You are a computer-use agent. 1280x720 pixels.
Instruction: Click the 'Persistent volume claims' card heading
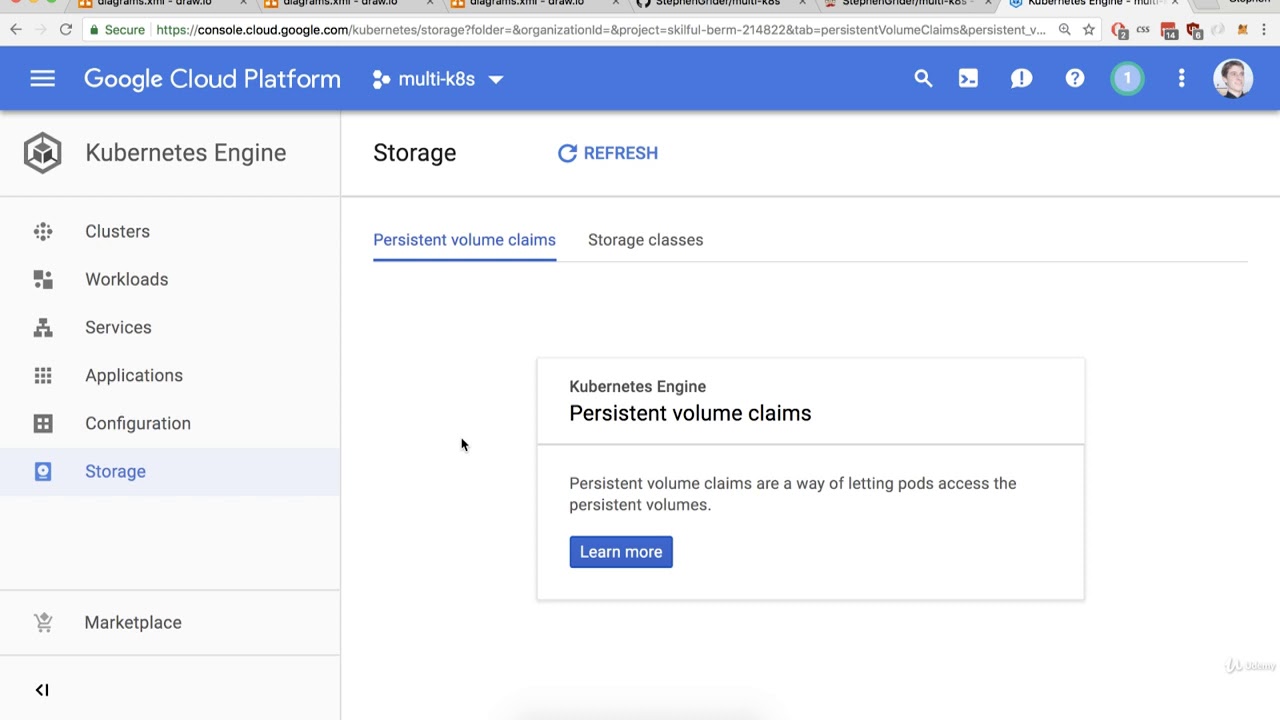coord(690,413)
